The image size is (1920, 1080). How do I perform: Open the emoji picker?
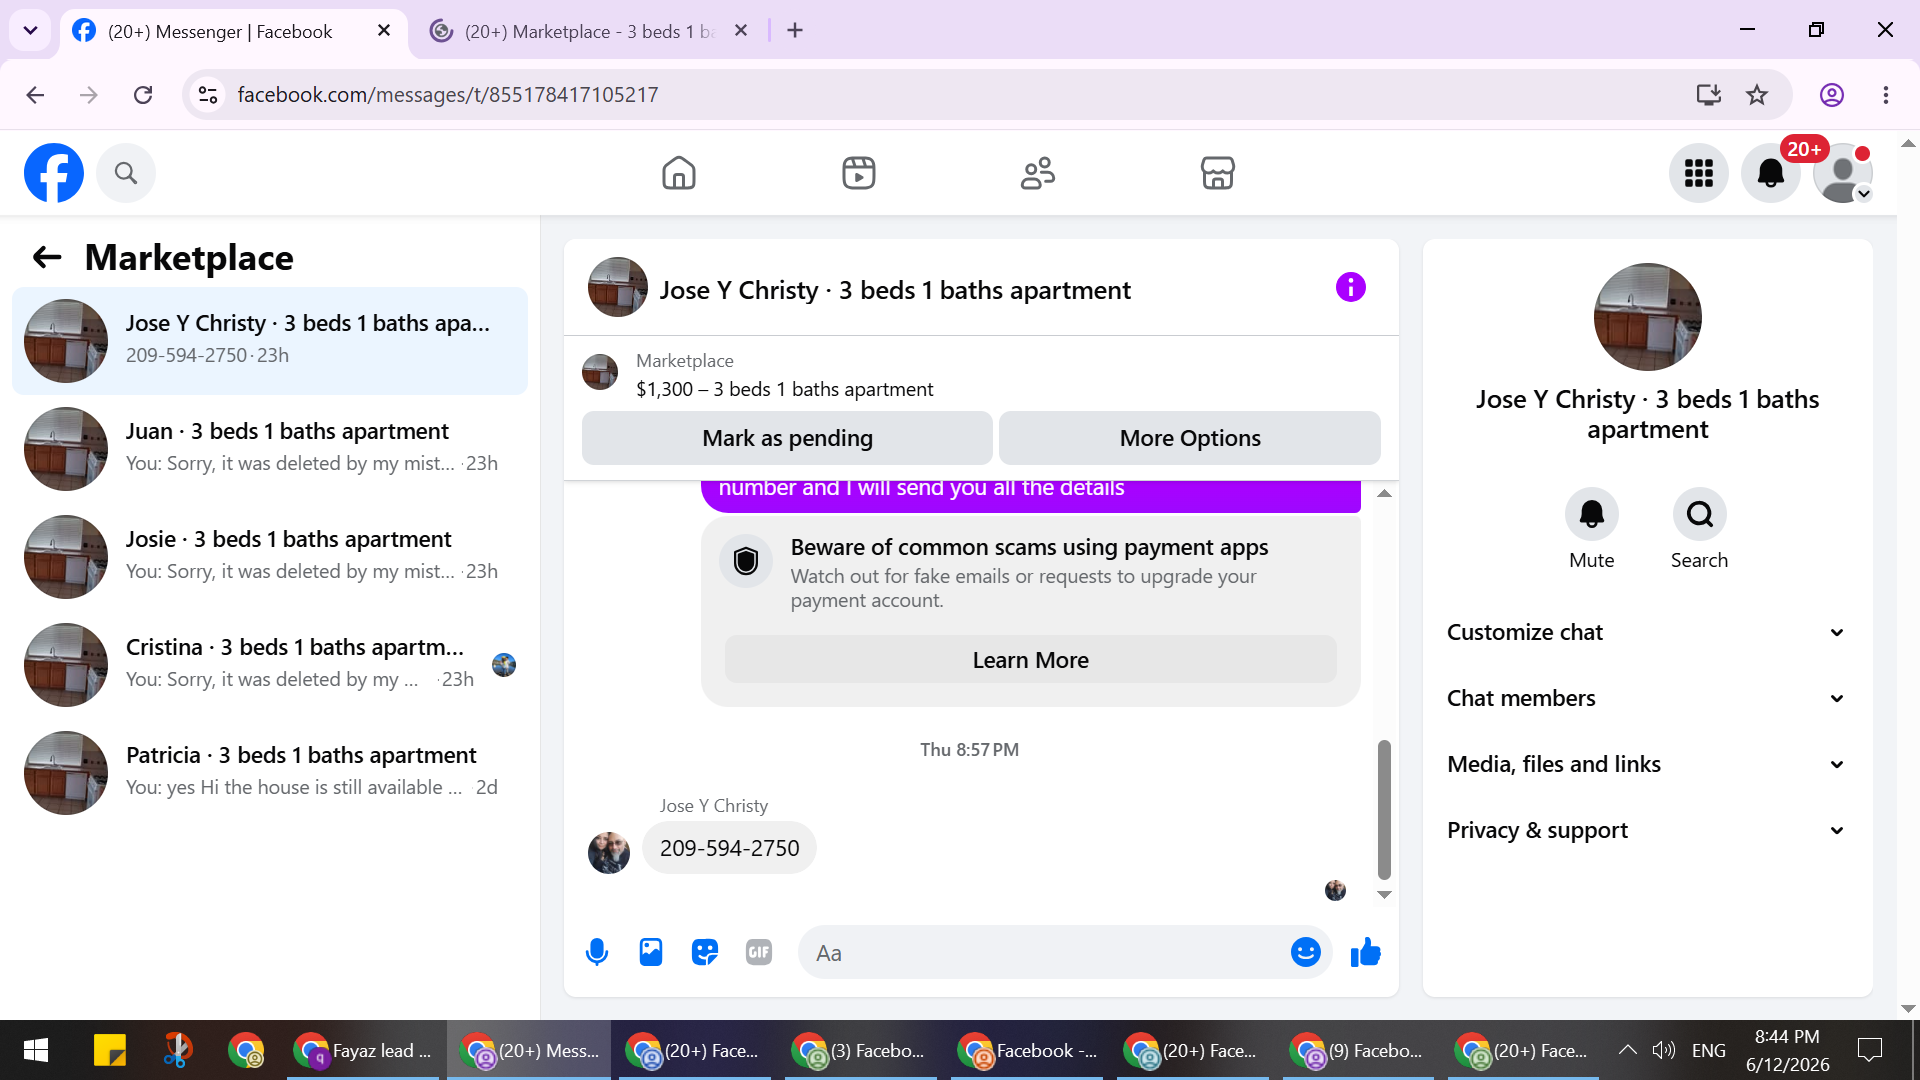click(1306, 953)
